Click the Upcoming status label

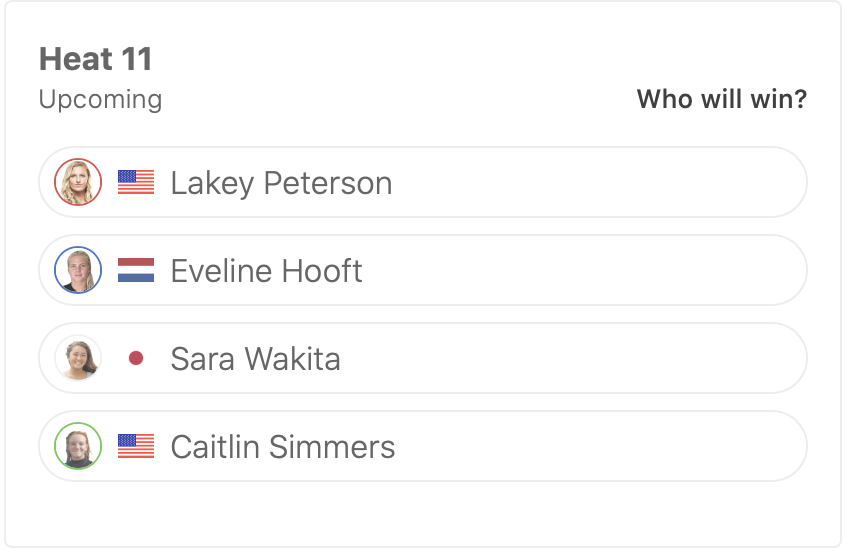coord(100,100)
